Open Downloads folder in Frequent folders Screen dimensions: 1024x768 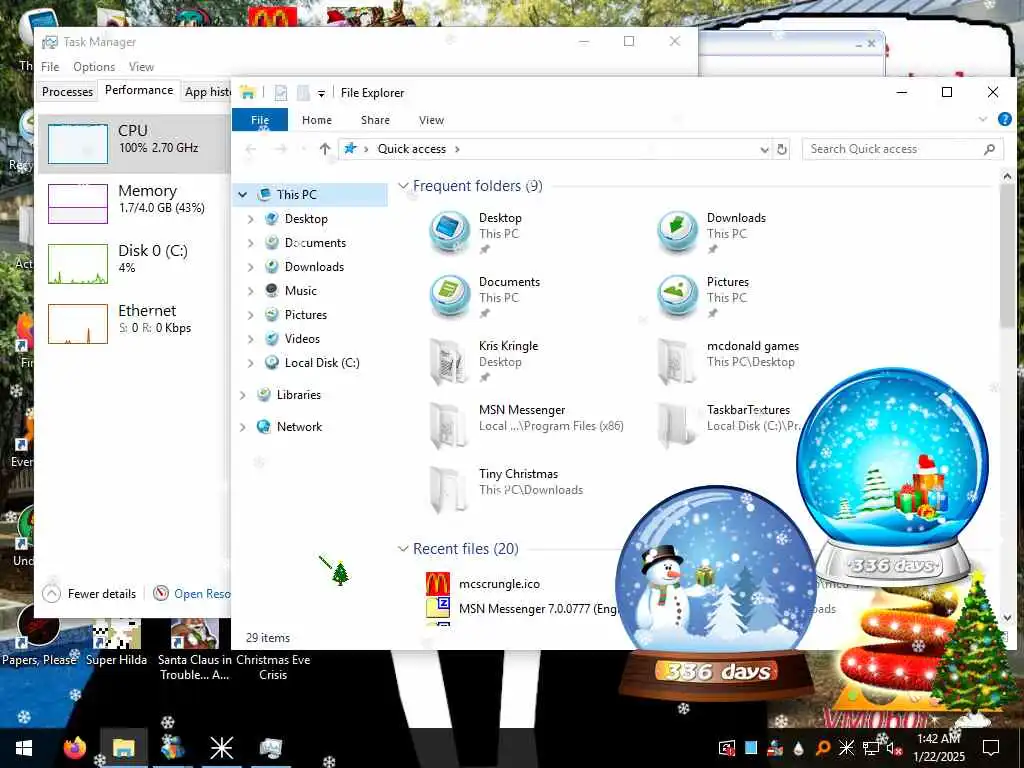(677, 232)
